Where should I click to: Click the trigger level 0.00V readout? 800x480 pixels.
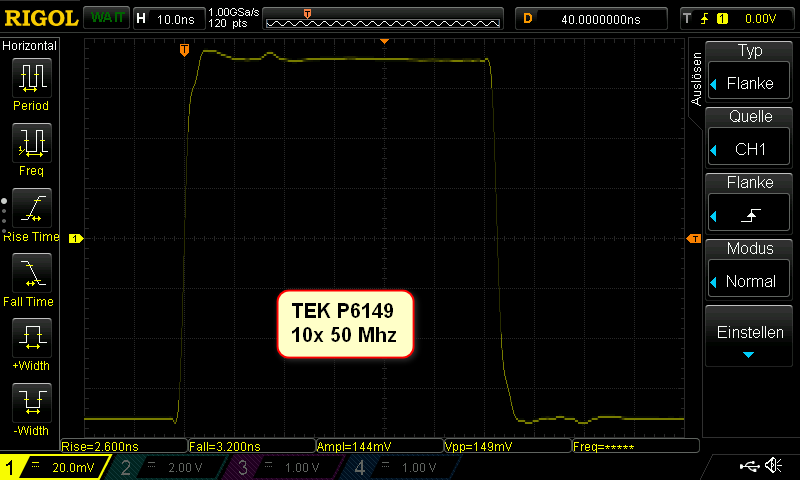coord(760,19)
